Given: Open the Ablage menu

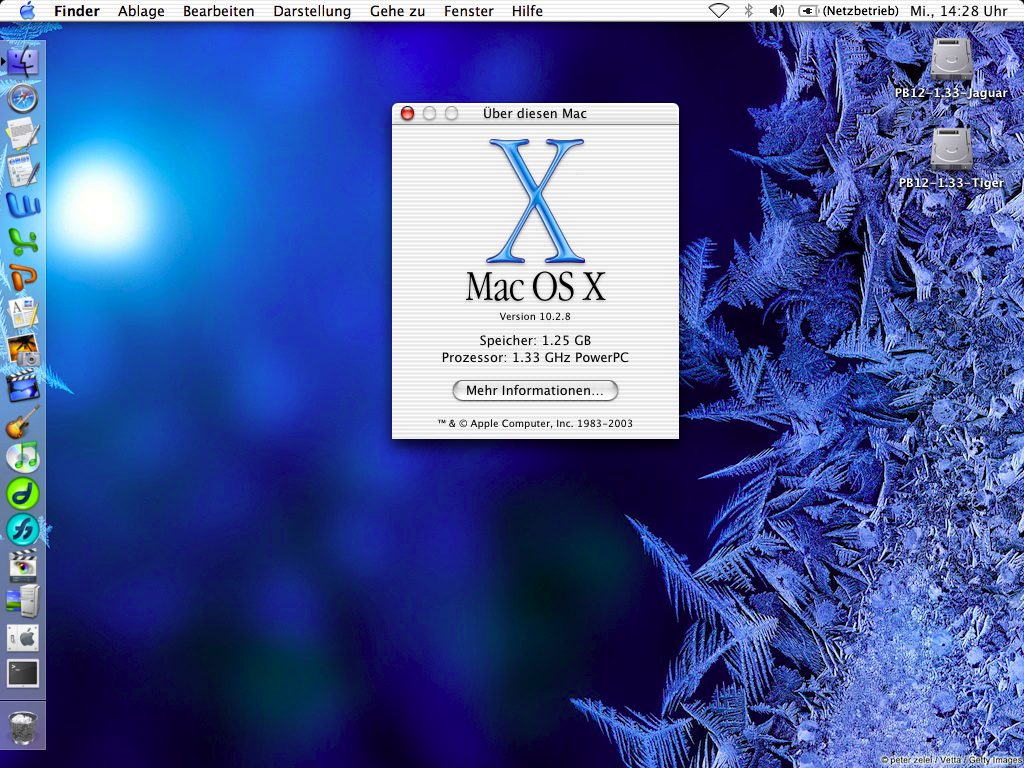Looking at the screenshot, I should 141,11.
